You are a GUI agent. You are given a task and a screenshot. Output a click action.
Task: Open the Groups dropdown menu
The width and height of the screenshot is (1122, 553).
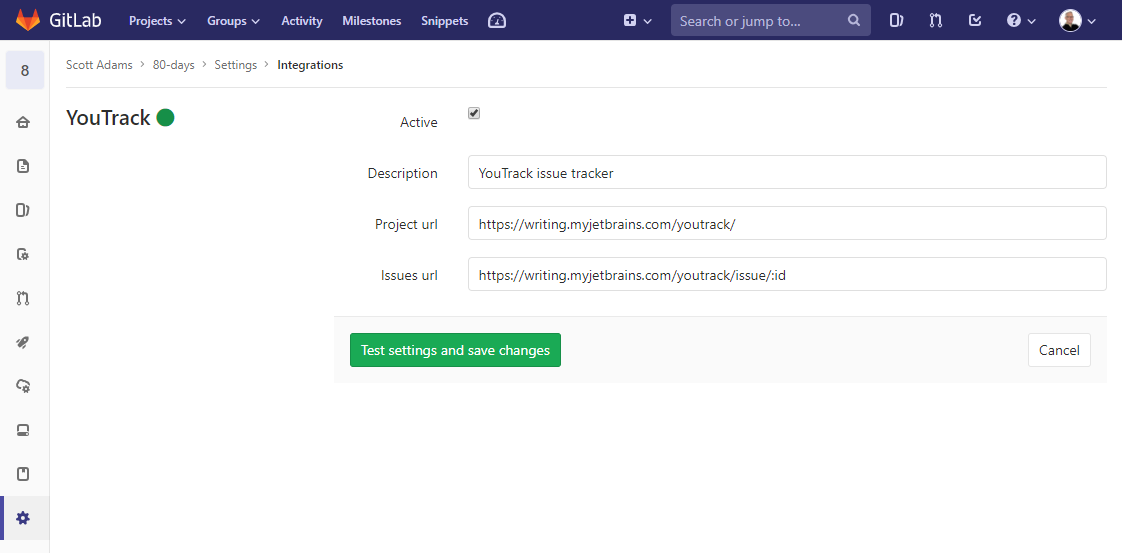[233, 21]
